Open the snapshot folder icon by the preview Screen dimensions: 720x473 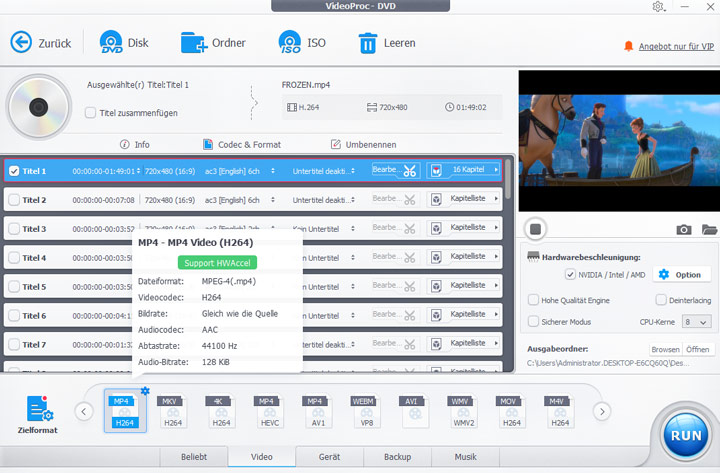[709, 229]
